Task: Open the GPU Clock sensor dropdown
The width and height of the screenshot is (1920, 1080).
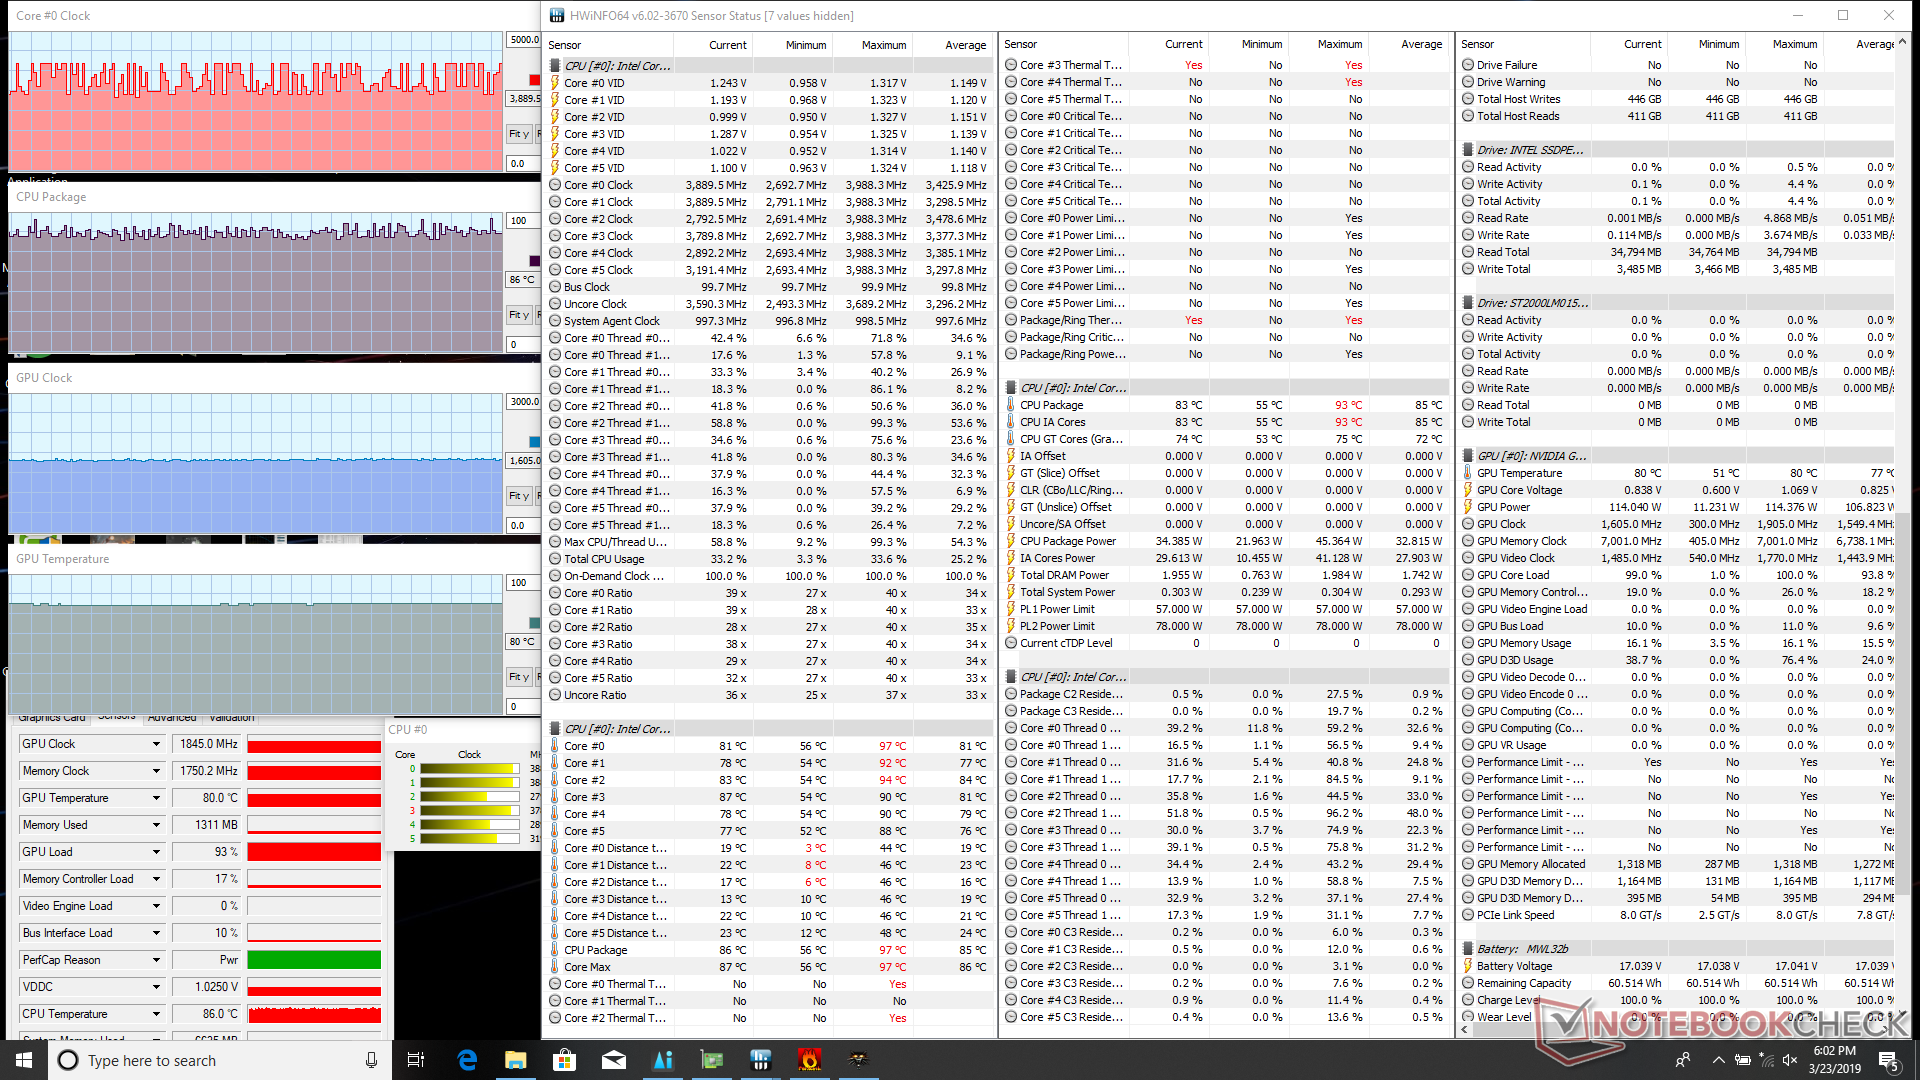Action: 156,744
